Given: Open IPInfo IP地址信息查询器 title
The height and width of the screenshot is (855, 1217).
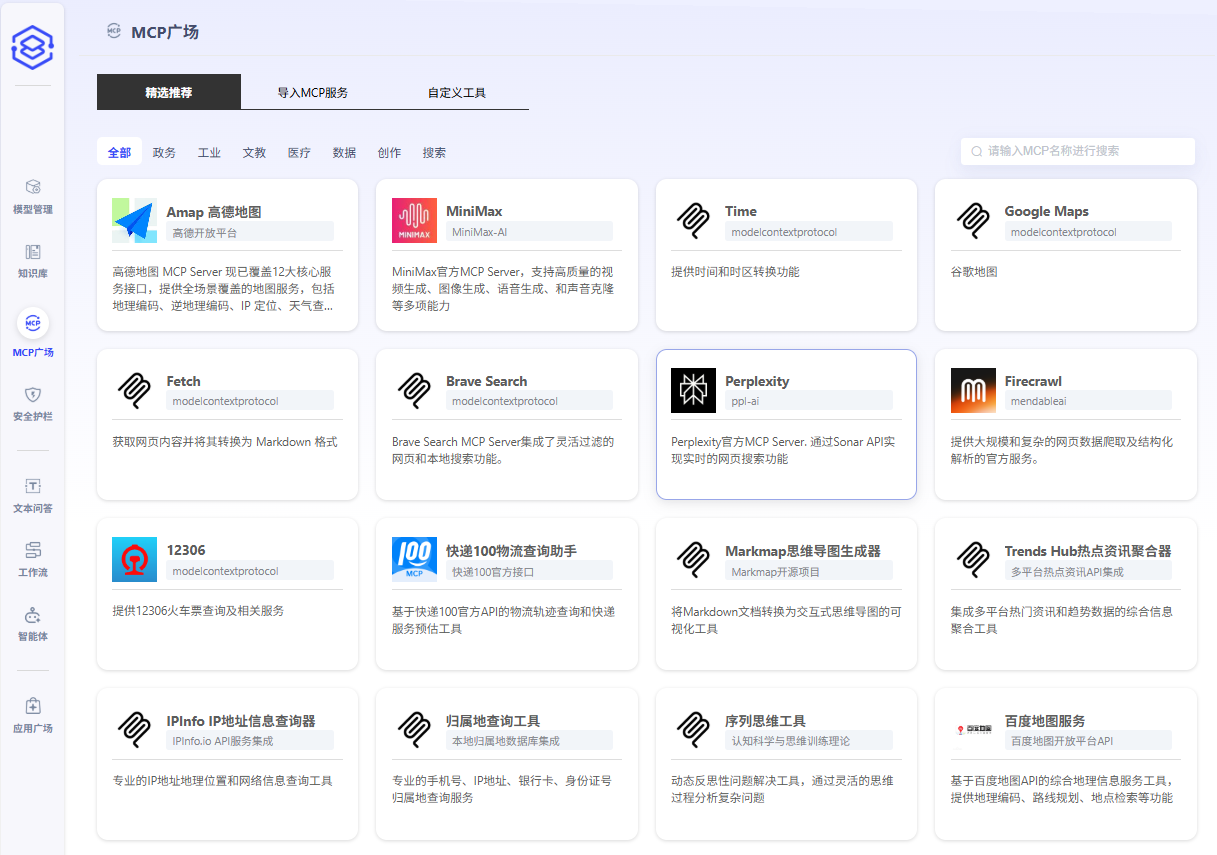Looking at the screenshot, I should (x=241, y=721).
